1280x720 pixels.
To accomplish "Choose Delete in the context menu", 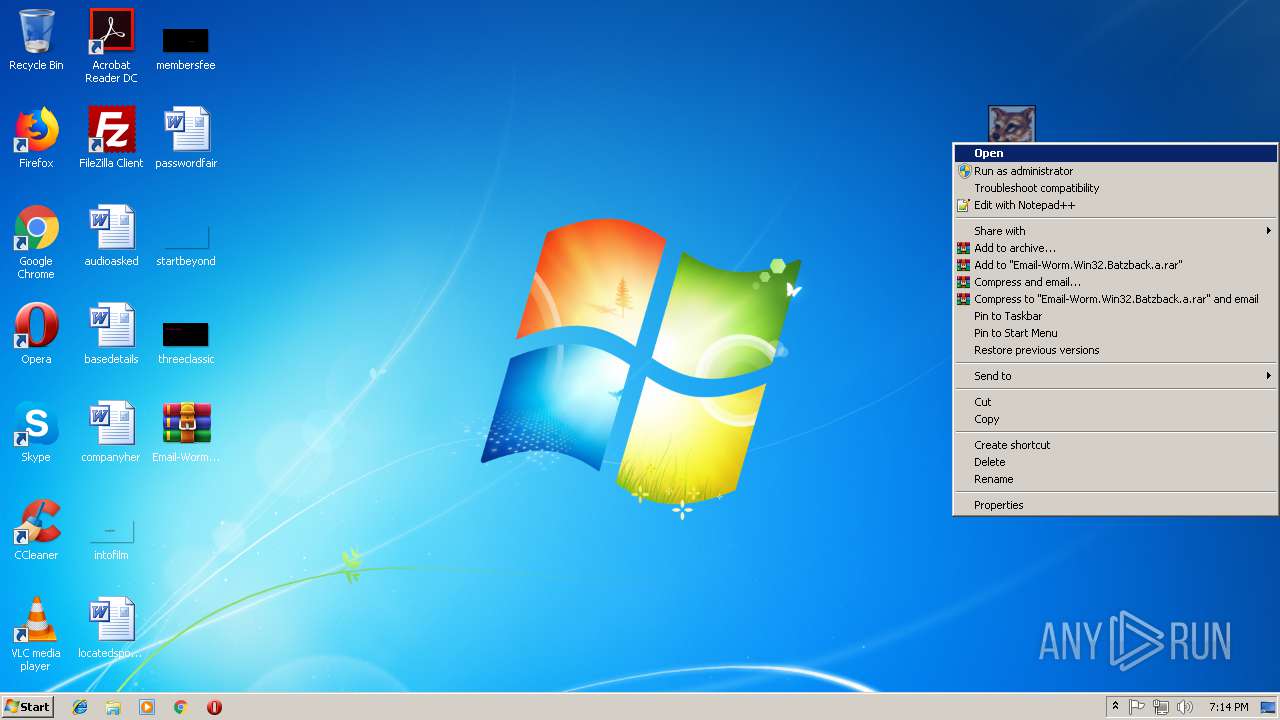I will click(1115, 462).
